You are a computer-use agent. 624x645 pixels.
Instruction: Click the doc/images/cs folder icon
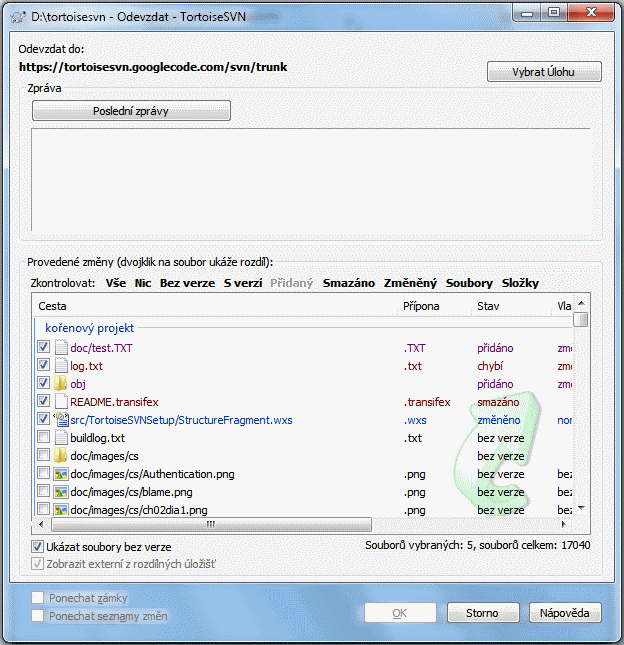60,455
